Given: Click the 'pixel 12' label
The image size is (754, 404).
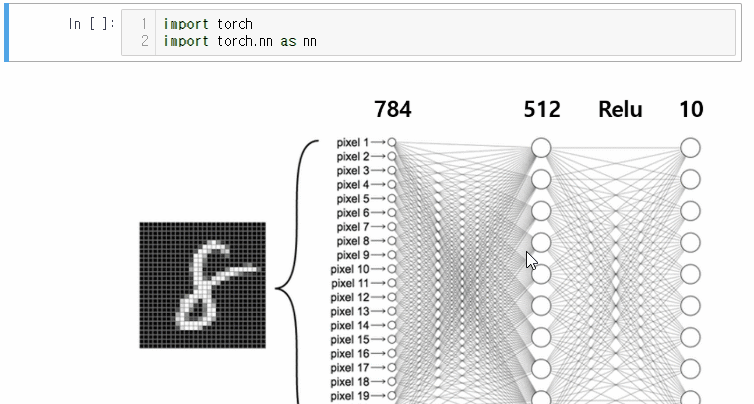Looking at the screenshot, I should (350, 297).
